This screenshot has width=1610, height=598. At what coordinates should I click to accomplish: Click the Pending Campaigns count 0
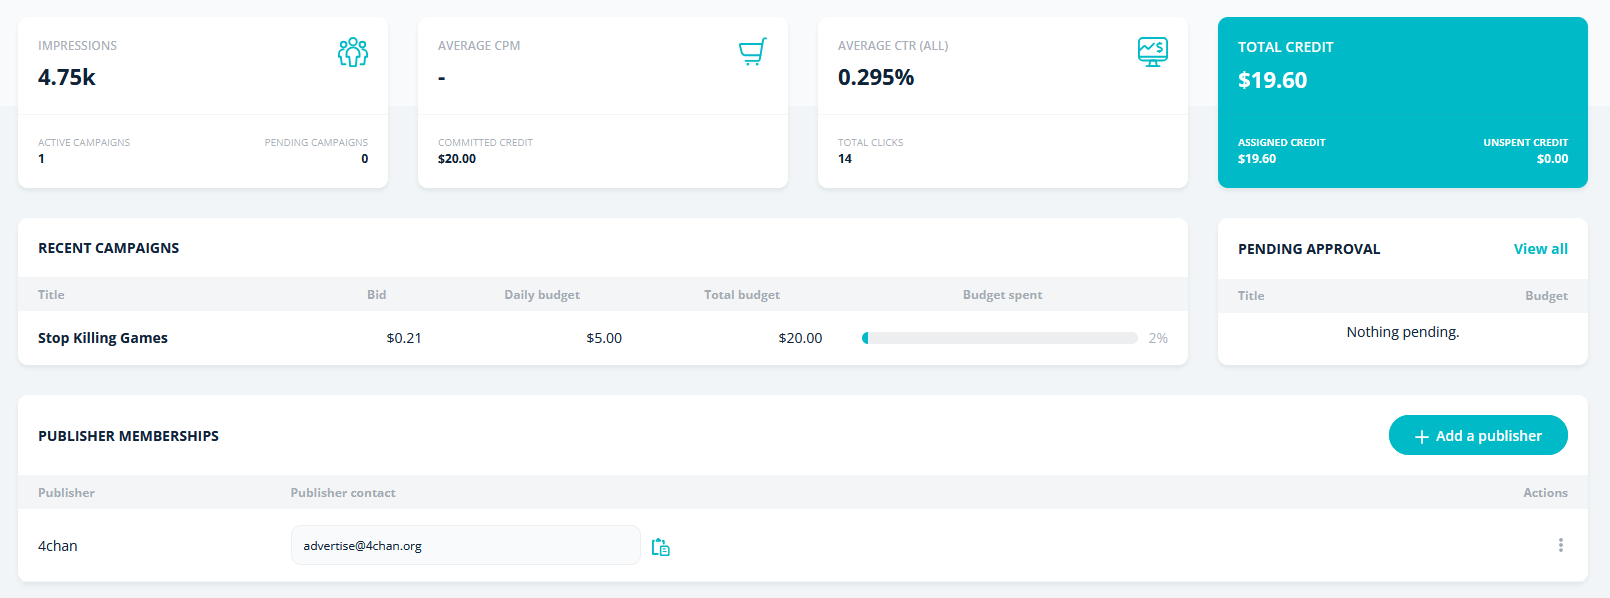(364, 159)
